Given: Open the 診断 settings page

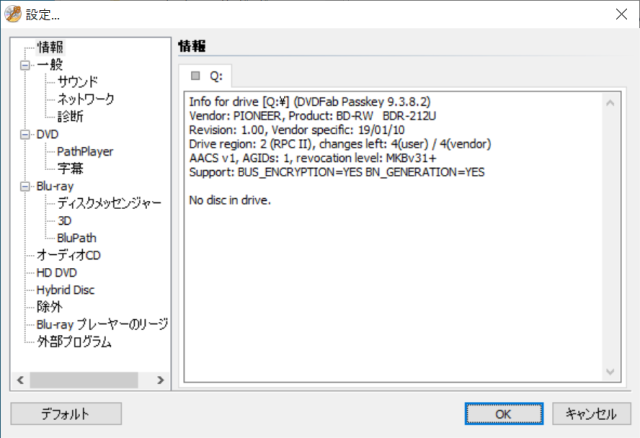Looking at the screenshot, I should [x=70, y=117].
